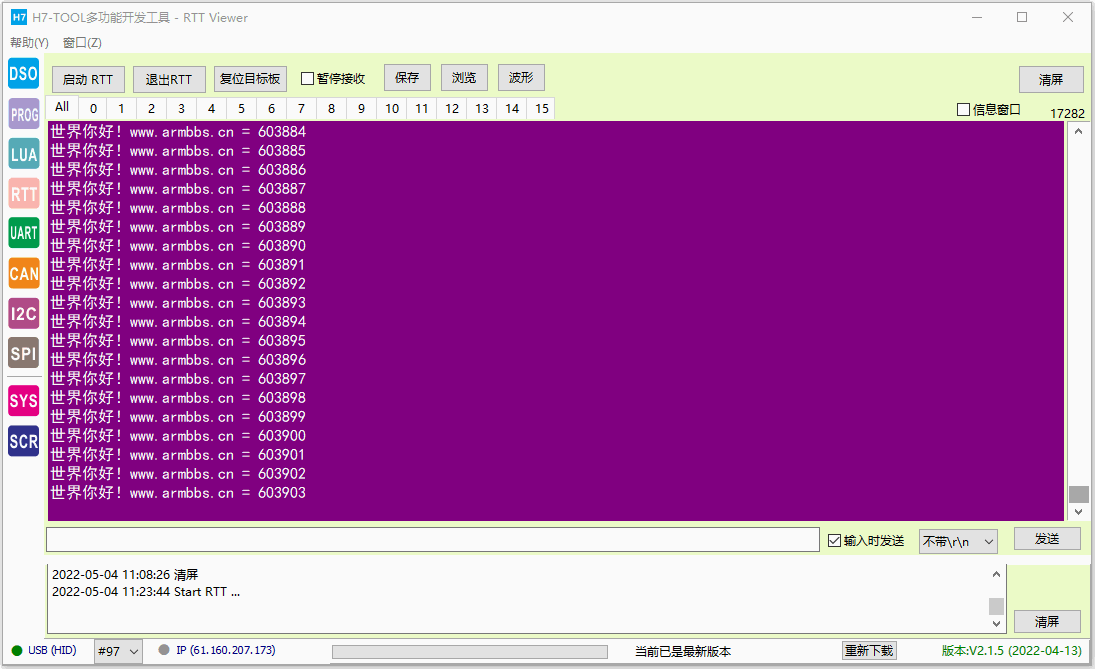The image size is (1095, 669).
Task: Click the output line ending 603903
Action: coord(178,492)
